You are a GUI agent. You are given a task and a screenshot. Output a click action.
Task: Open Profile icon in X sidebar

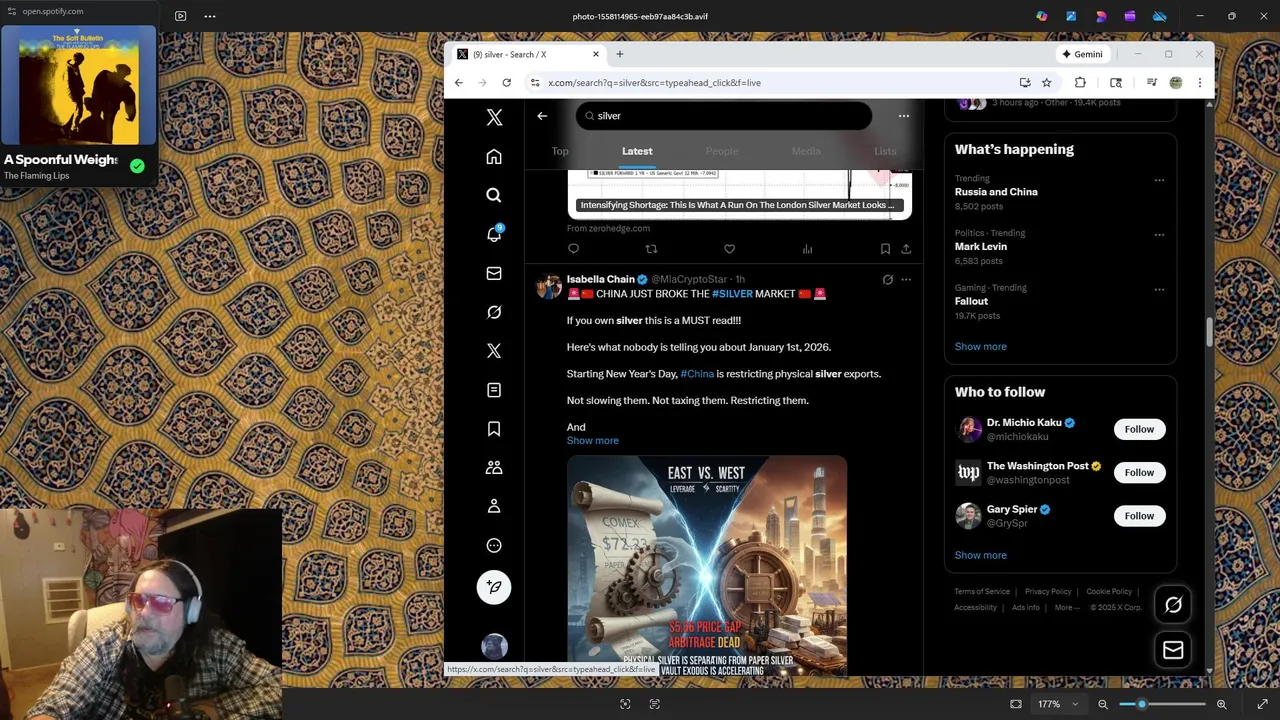click(494, 507)
